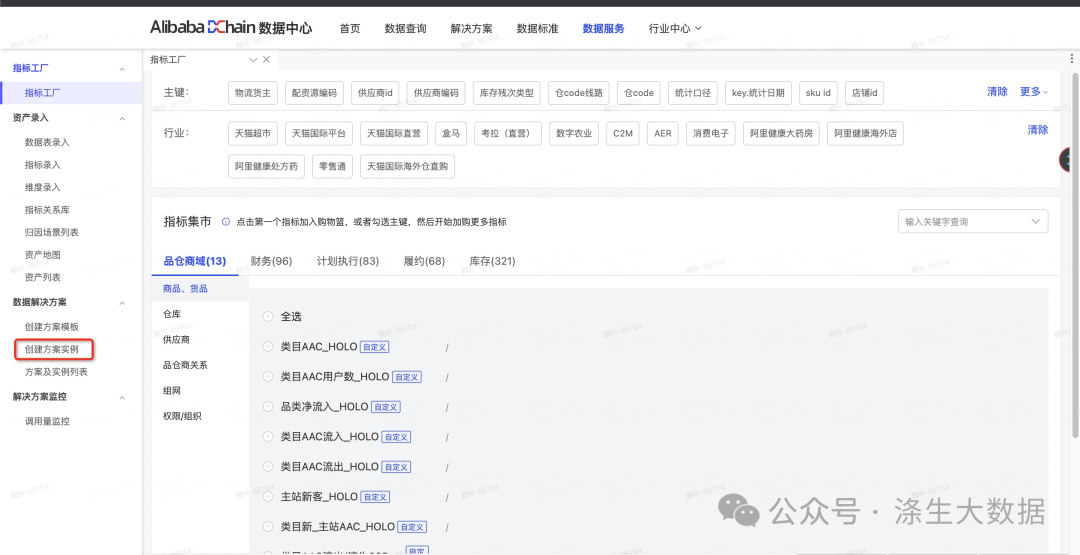Open 资产地图 in the sidebar

43,255
